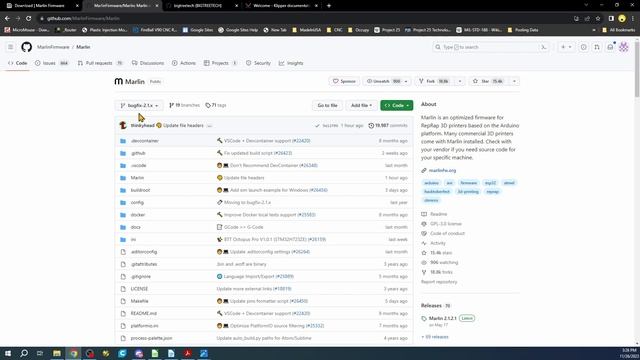The height and width of the screenshot is (360, 640).
Task: Open the README.md file
Action: coord(144,313)
